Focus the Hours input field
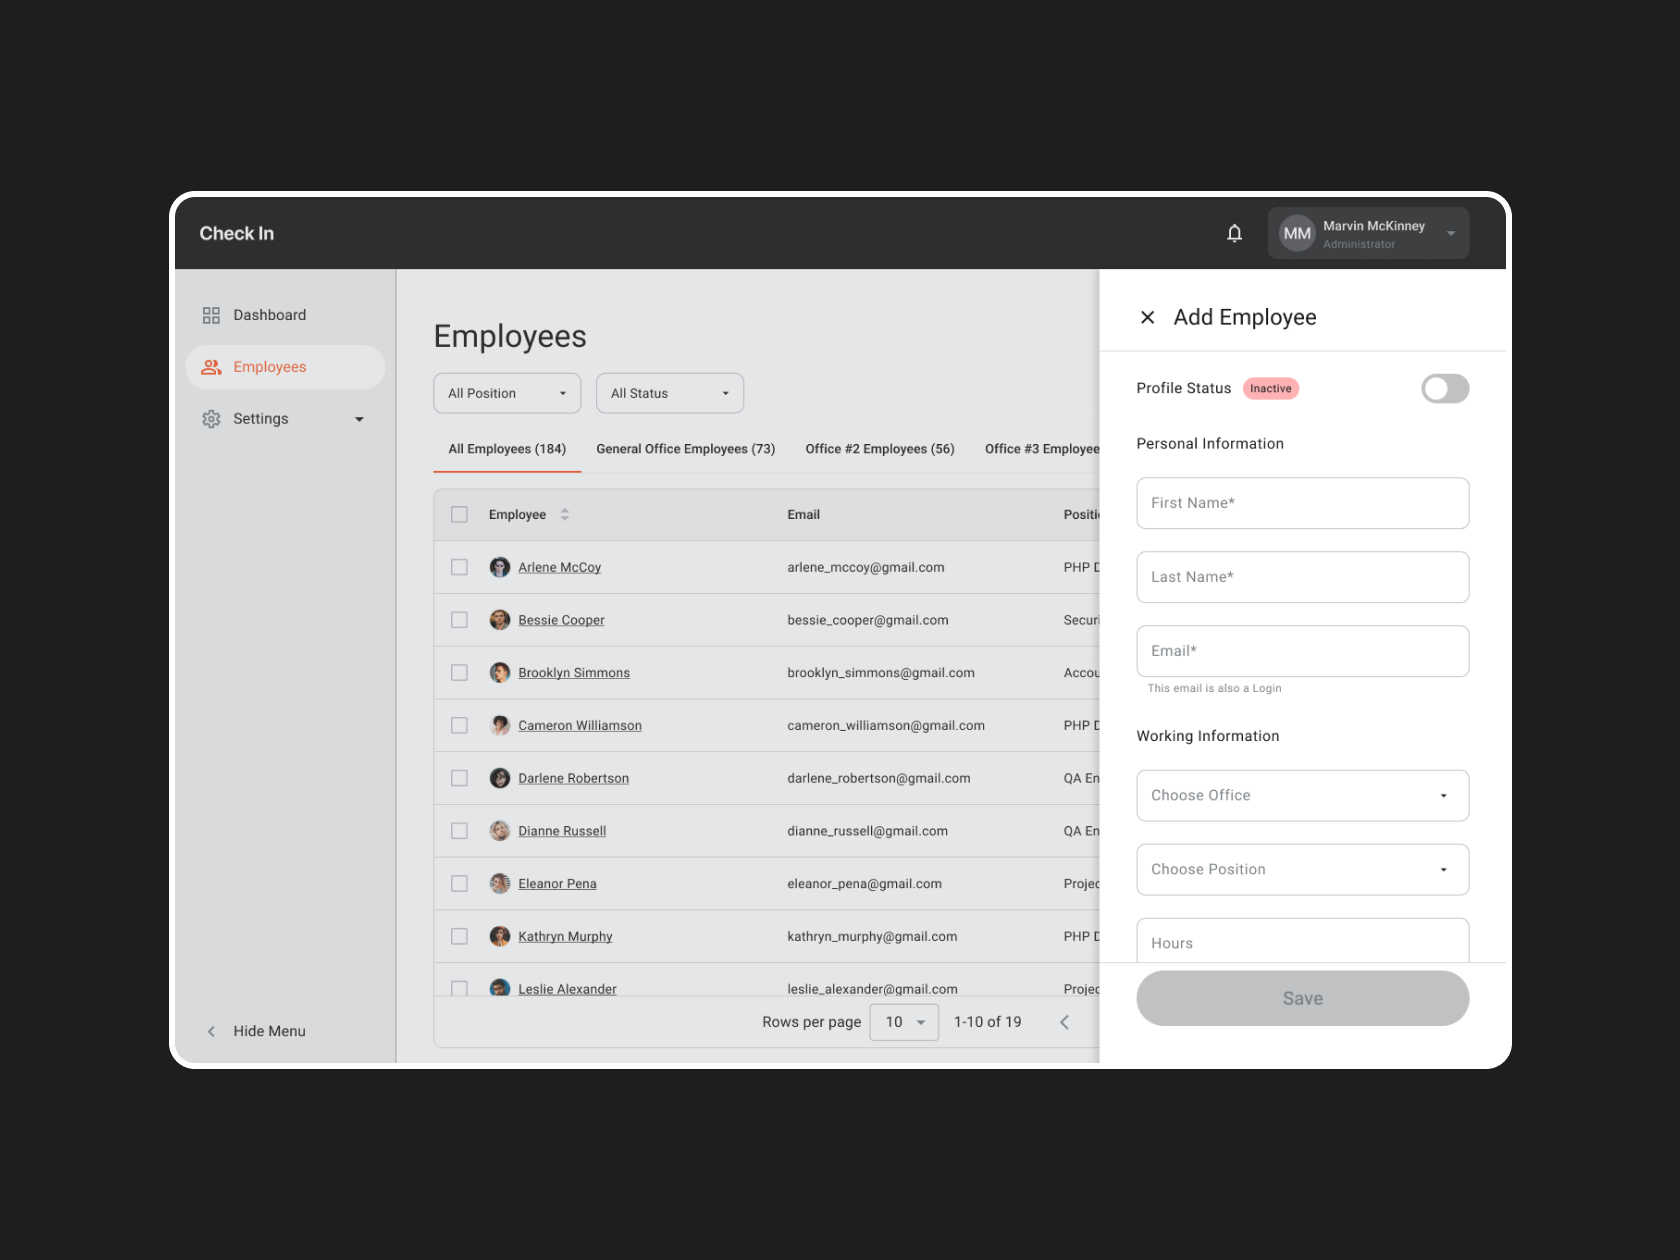This screenshot has height=1260, width=1680. pyautogui.click(x=1302, y=940)
